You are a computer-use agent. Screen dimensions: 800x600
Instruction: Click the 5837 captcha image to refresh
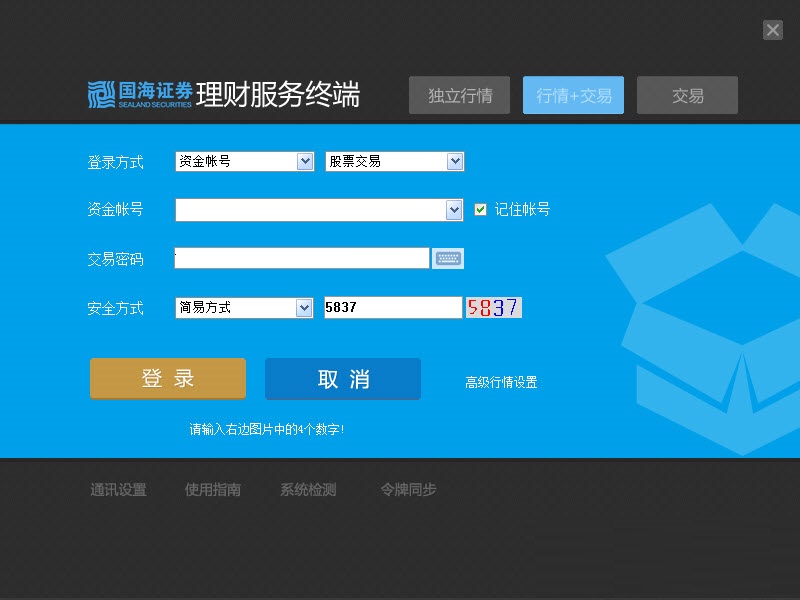click(x=494, y=308)
